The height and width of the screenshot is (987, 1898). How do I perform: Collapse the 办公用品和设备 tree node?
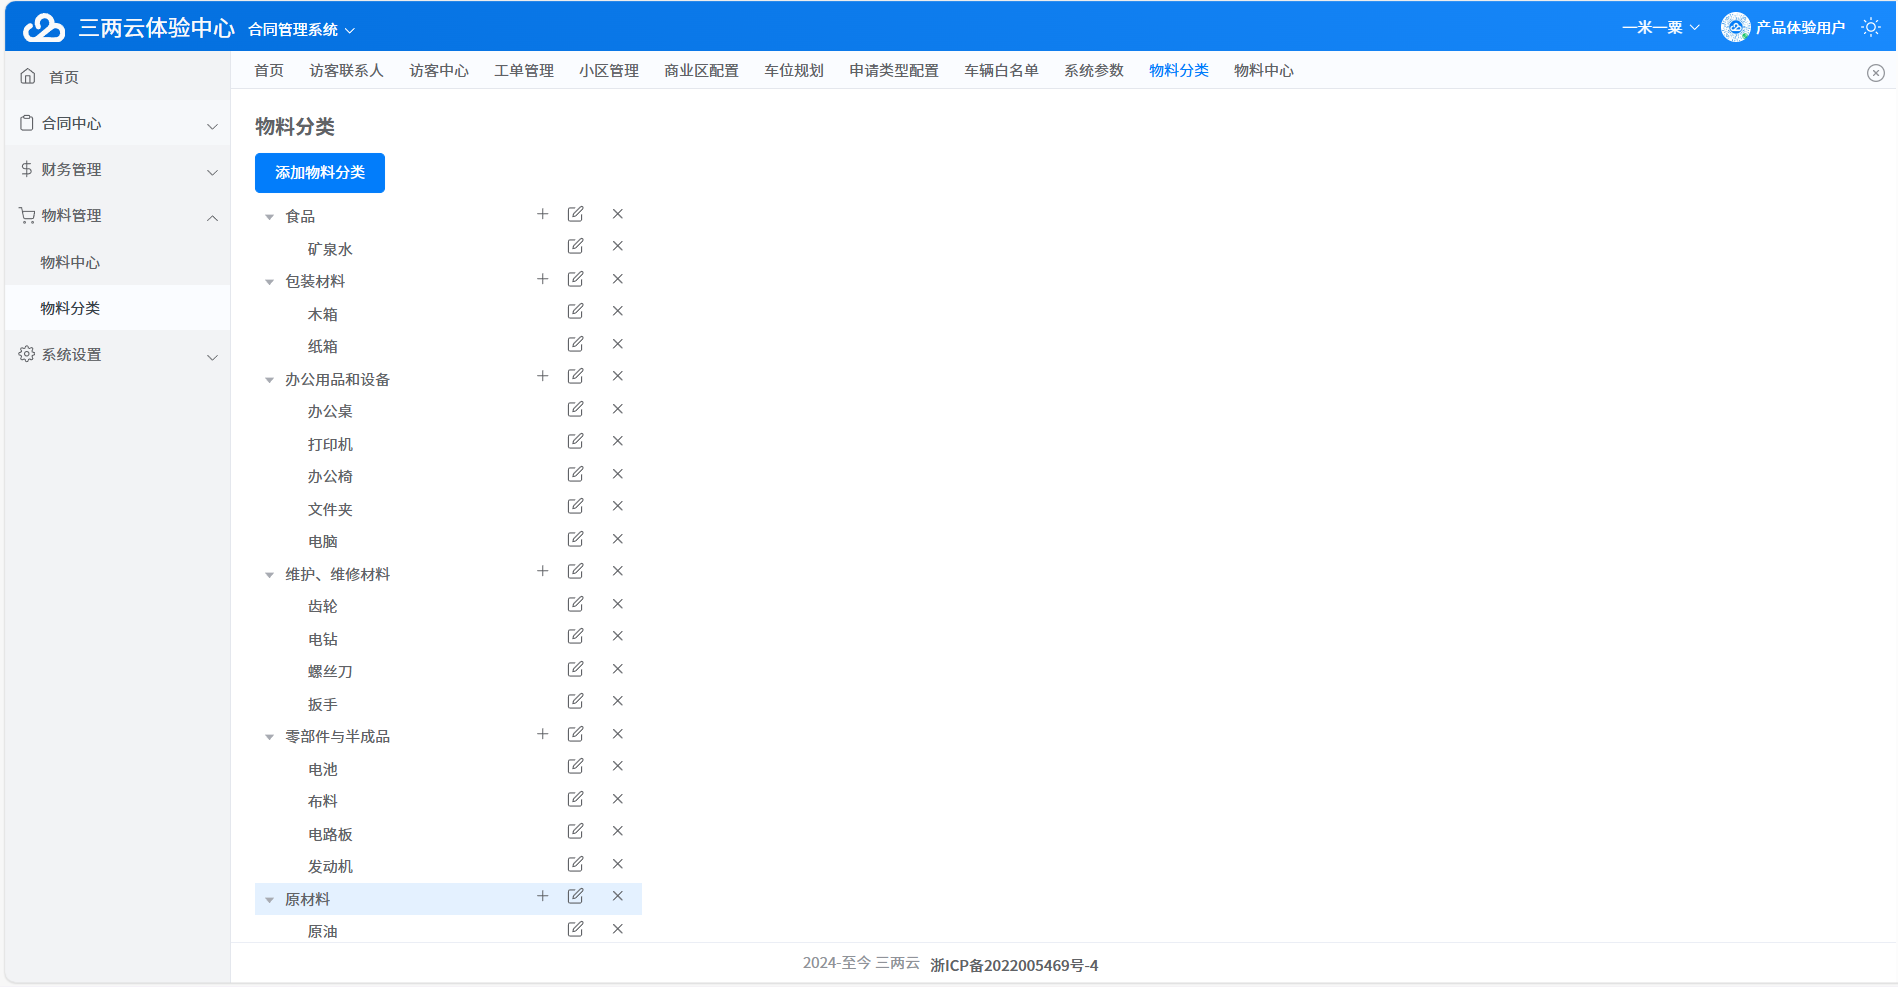pyautogui.click(x=269, y=380)
